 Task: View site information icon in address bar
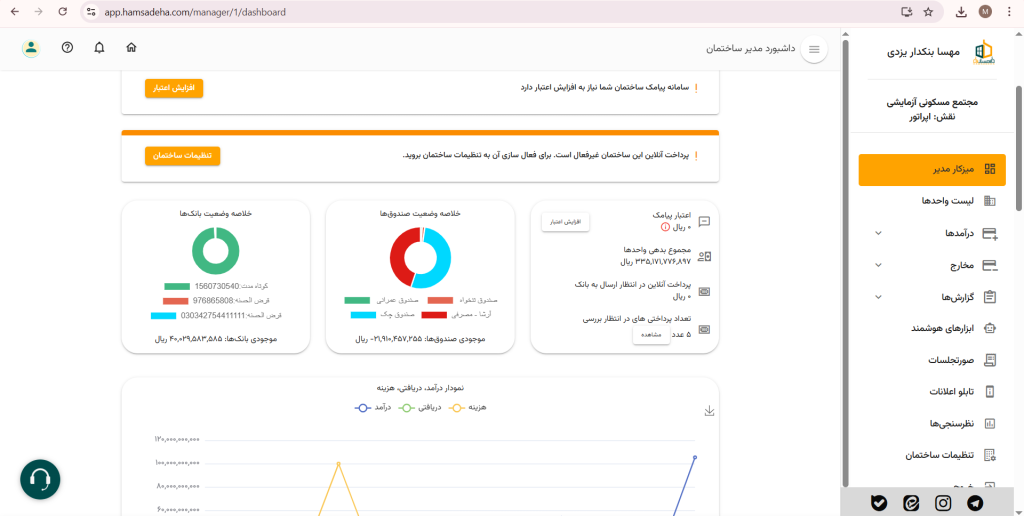(91, 12)
